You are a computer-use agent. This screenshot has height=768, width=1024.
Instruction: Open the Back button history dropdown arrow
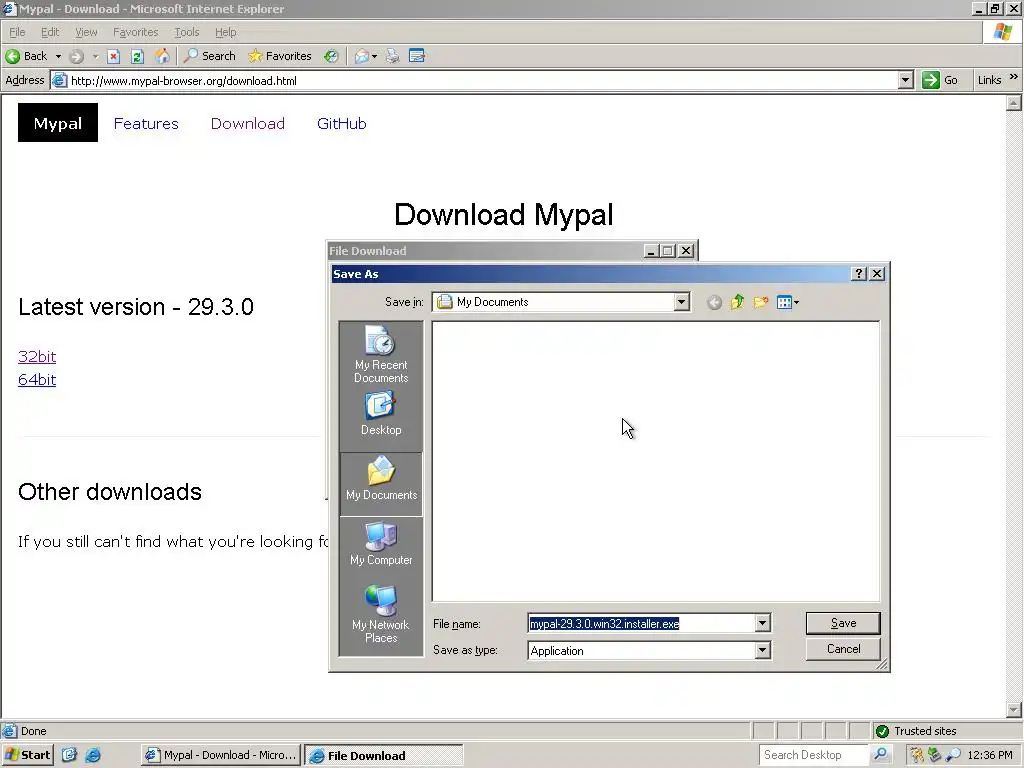click(58, 56)
